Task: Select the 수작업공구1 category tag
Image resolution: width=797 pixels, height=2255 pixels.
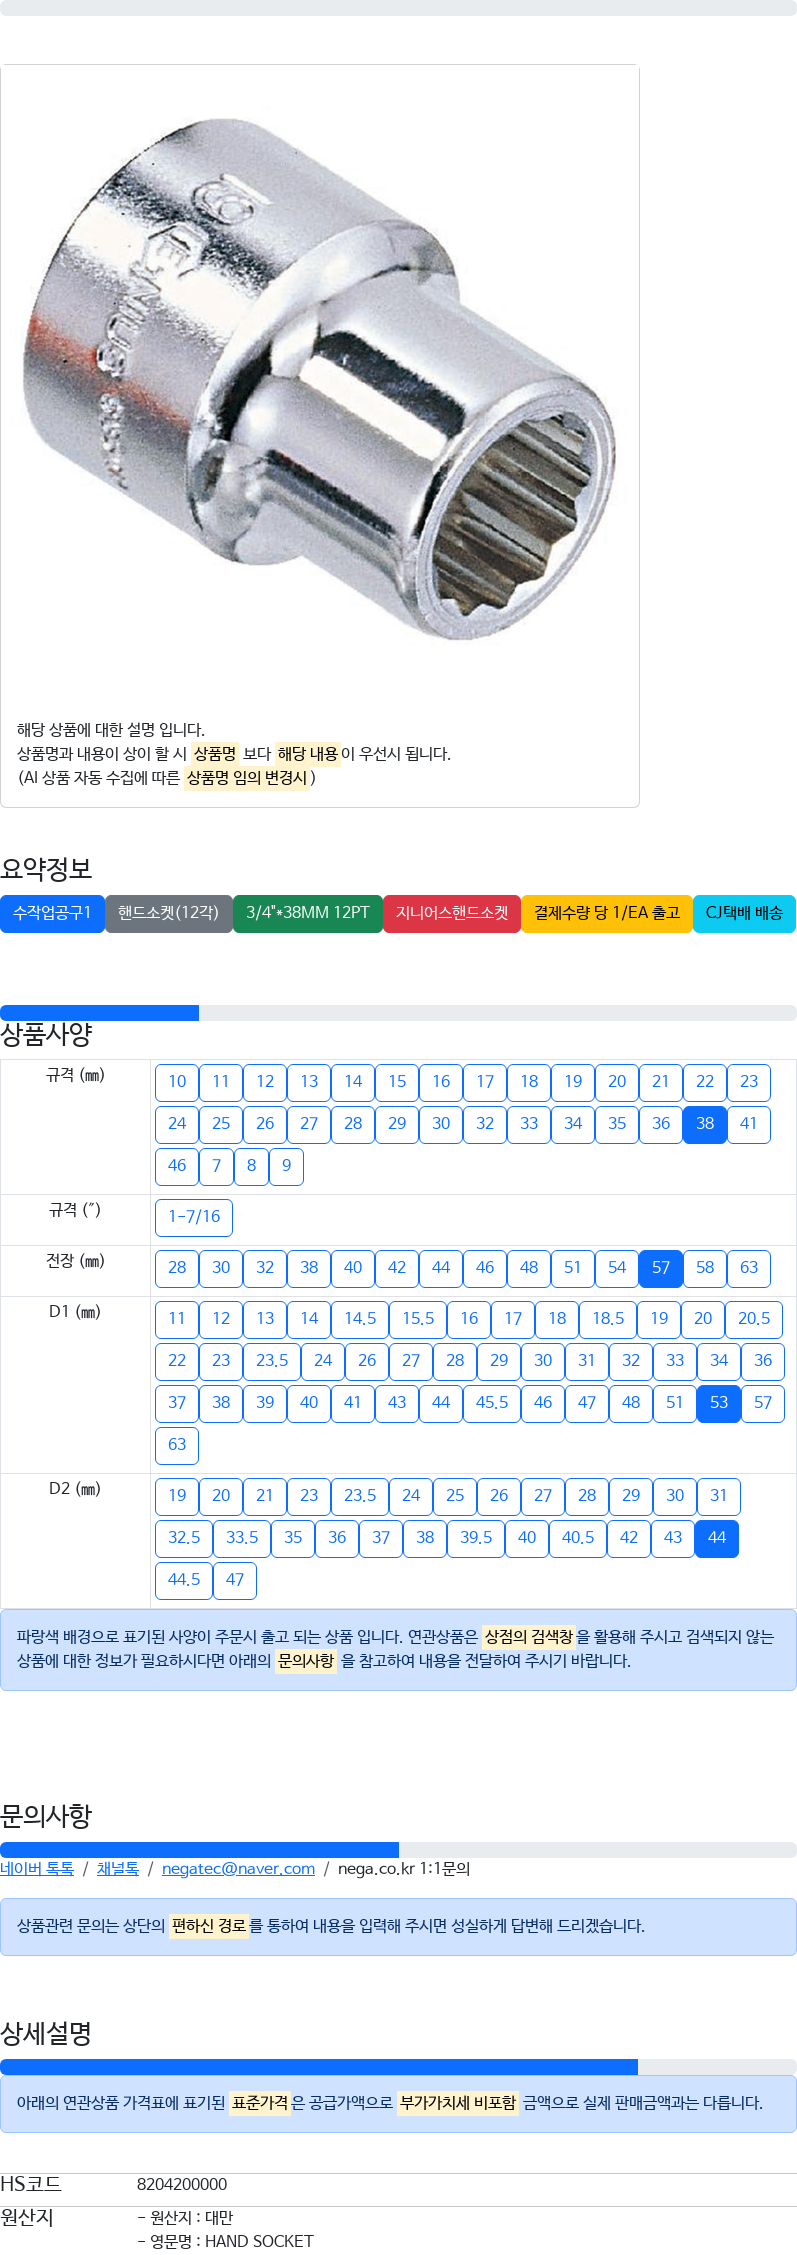Action: pos(52,913)
